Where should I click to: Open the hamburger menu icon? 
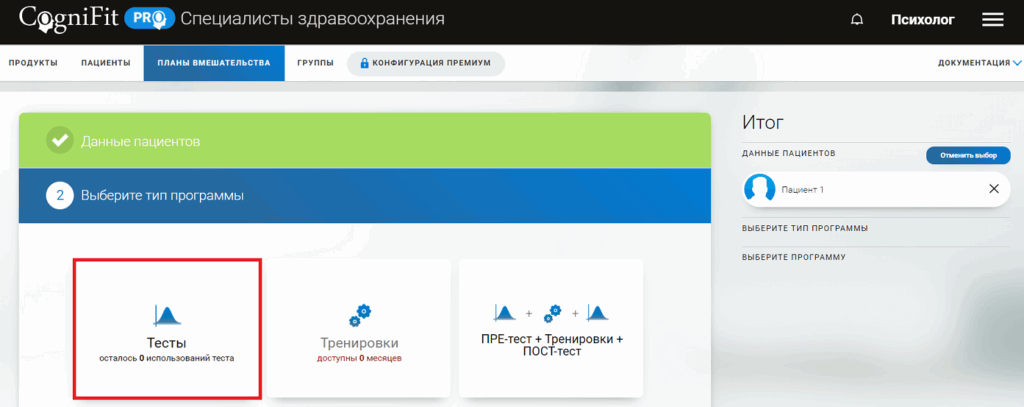tap(992, 20)
